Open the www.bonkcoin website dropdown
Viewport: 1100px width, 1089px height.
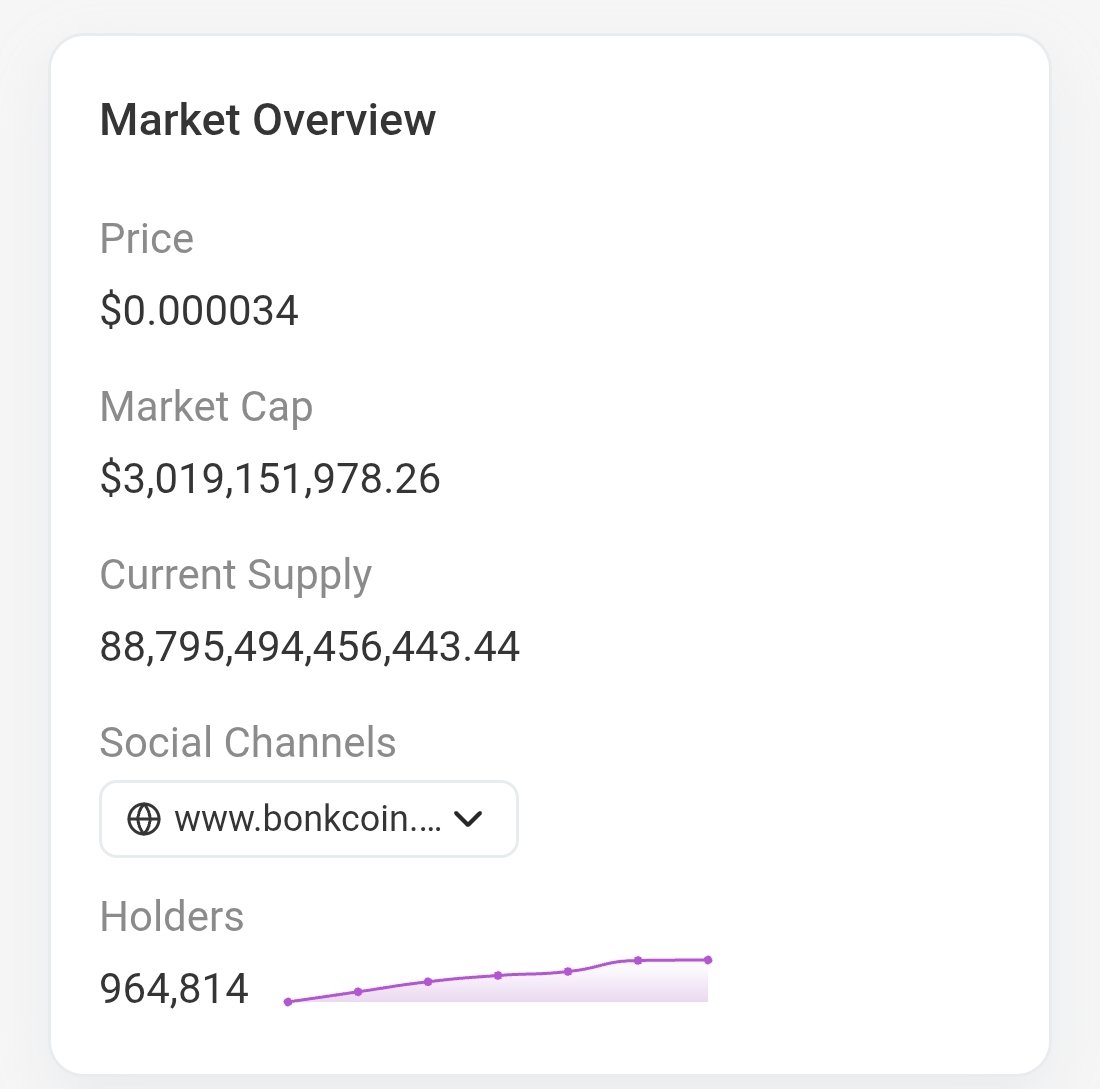[309, 819]
